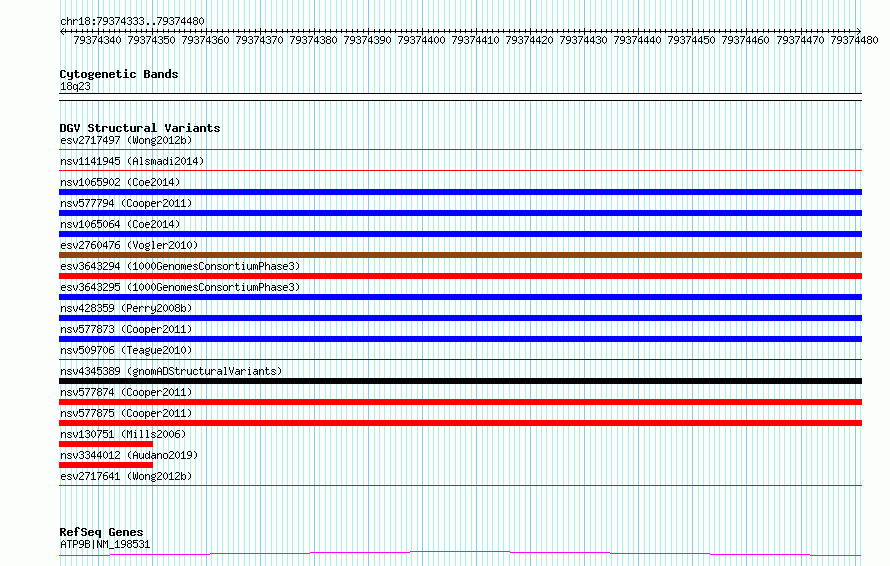
Task: Click the RefSeq Genes track heading
Action: coord(102,532)
